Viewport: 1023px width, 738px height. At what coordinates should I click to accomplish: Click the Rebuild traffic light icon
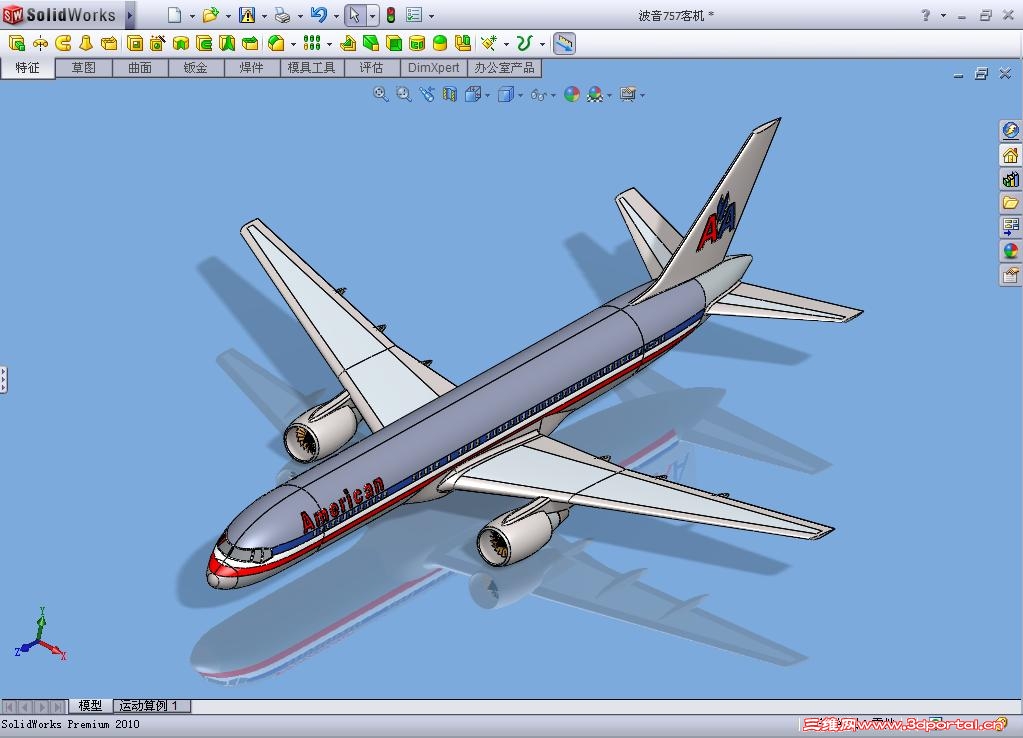pyautogui.click(x=391, y=15)
